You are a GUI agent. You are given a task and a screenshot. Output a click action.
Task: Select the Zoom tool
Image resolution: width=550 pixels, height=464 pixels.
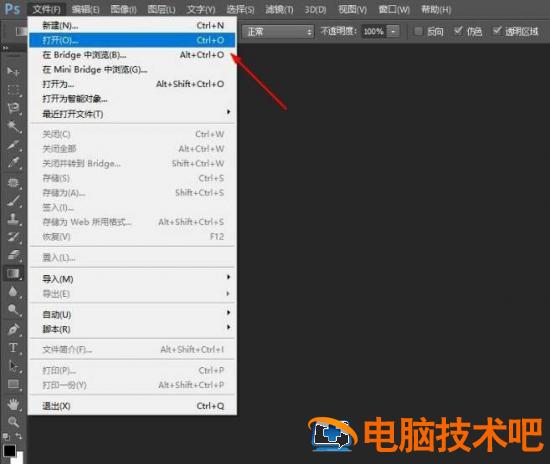13,422
